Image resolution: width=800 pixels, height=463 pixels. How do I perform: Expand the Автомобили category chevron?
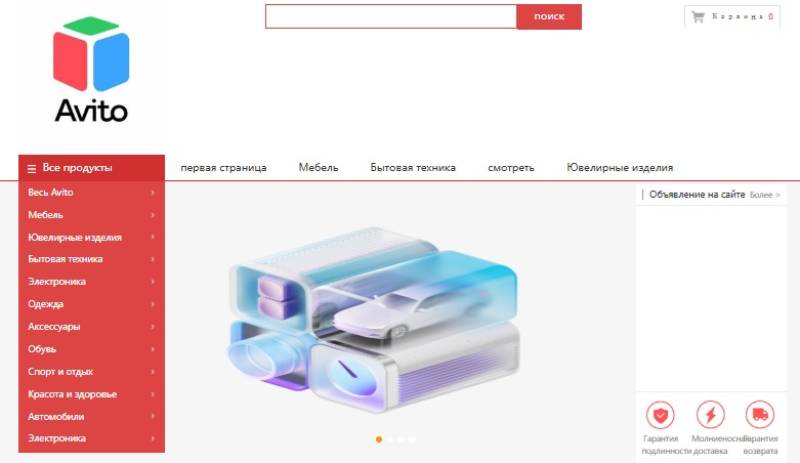(153, 416)
